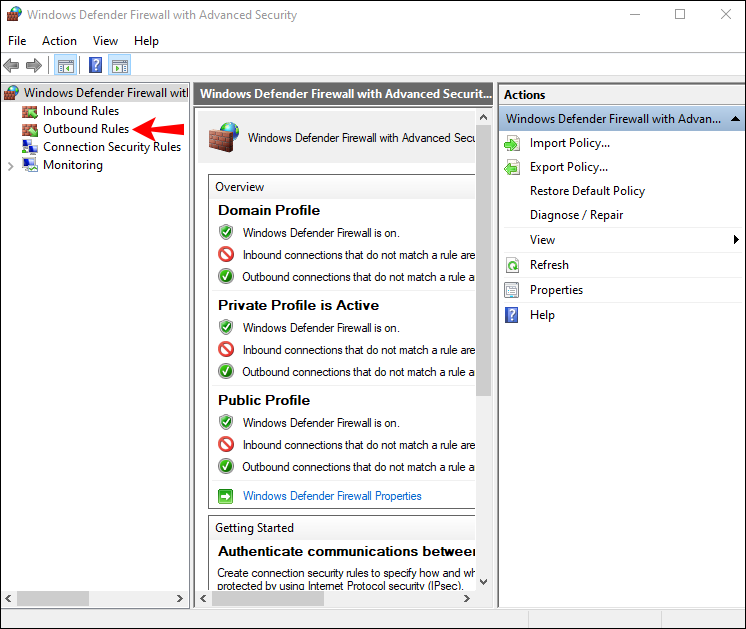Click the center pane horizontal scroll left arrow

(204, 599)
